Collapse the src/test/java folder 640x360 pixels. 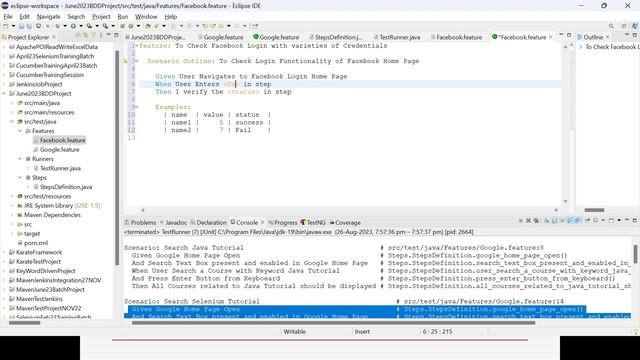click(x=12, y=122)
